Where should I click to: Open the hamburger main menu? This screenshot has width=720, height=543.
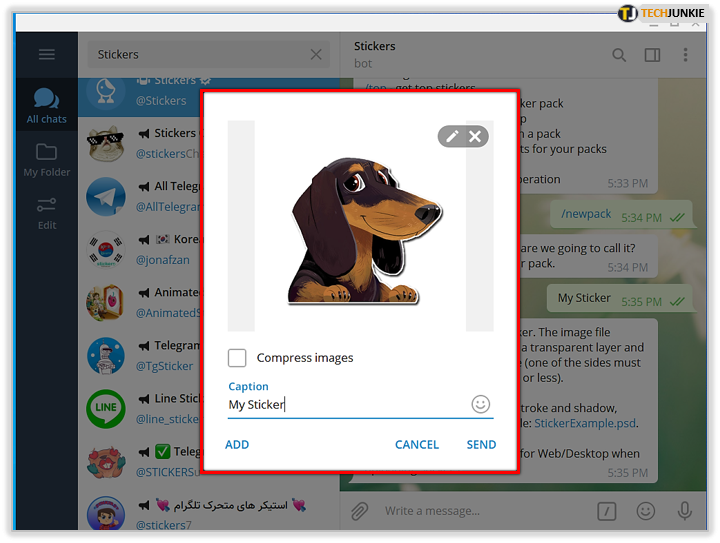click(x=46, y=55)
